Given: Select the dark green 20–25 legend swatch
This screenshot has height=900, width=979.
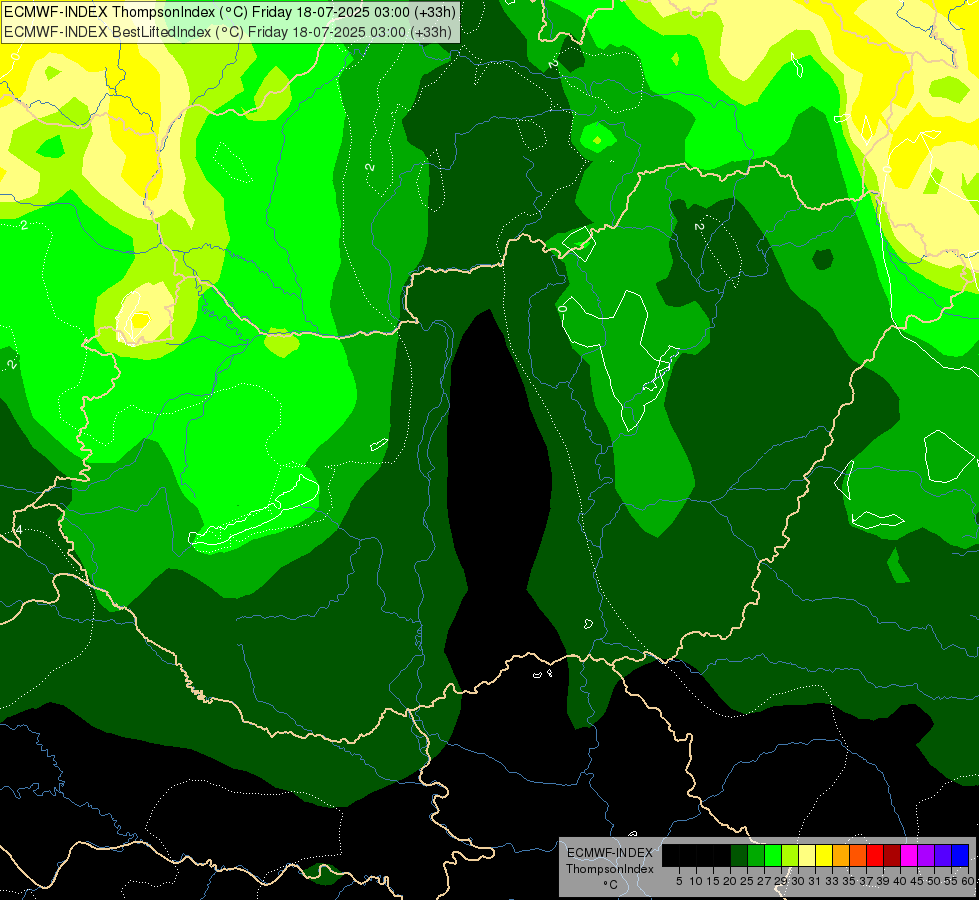Looking at the screenshot, I should click(740, 855).
